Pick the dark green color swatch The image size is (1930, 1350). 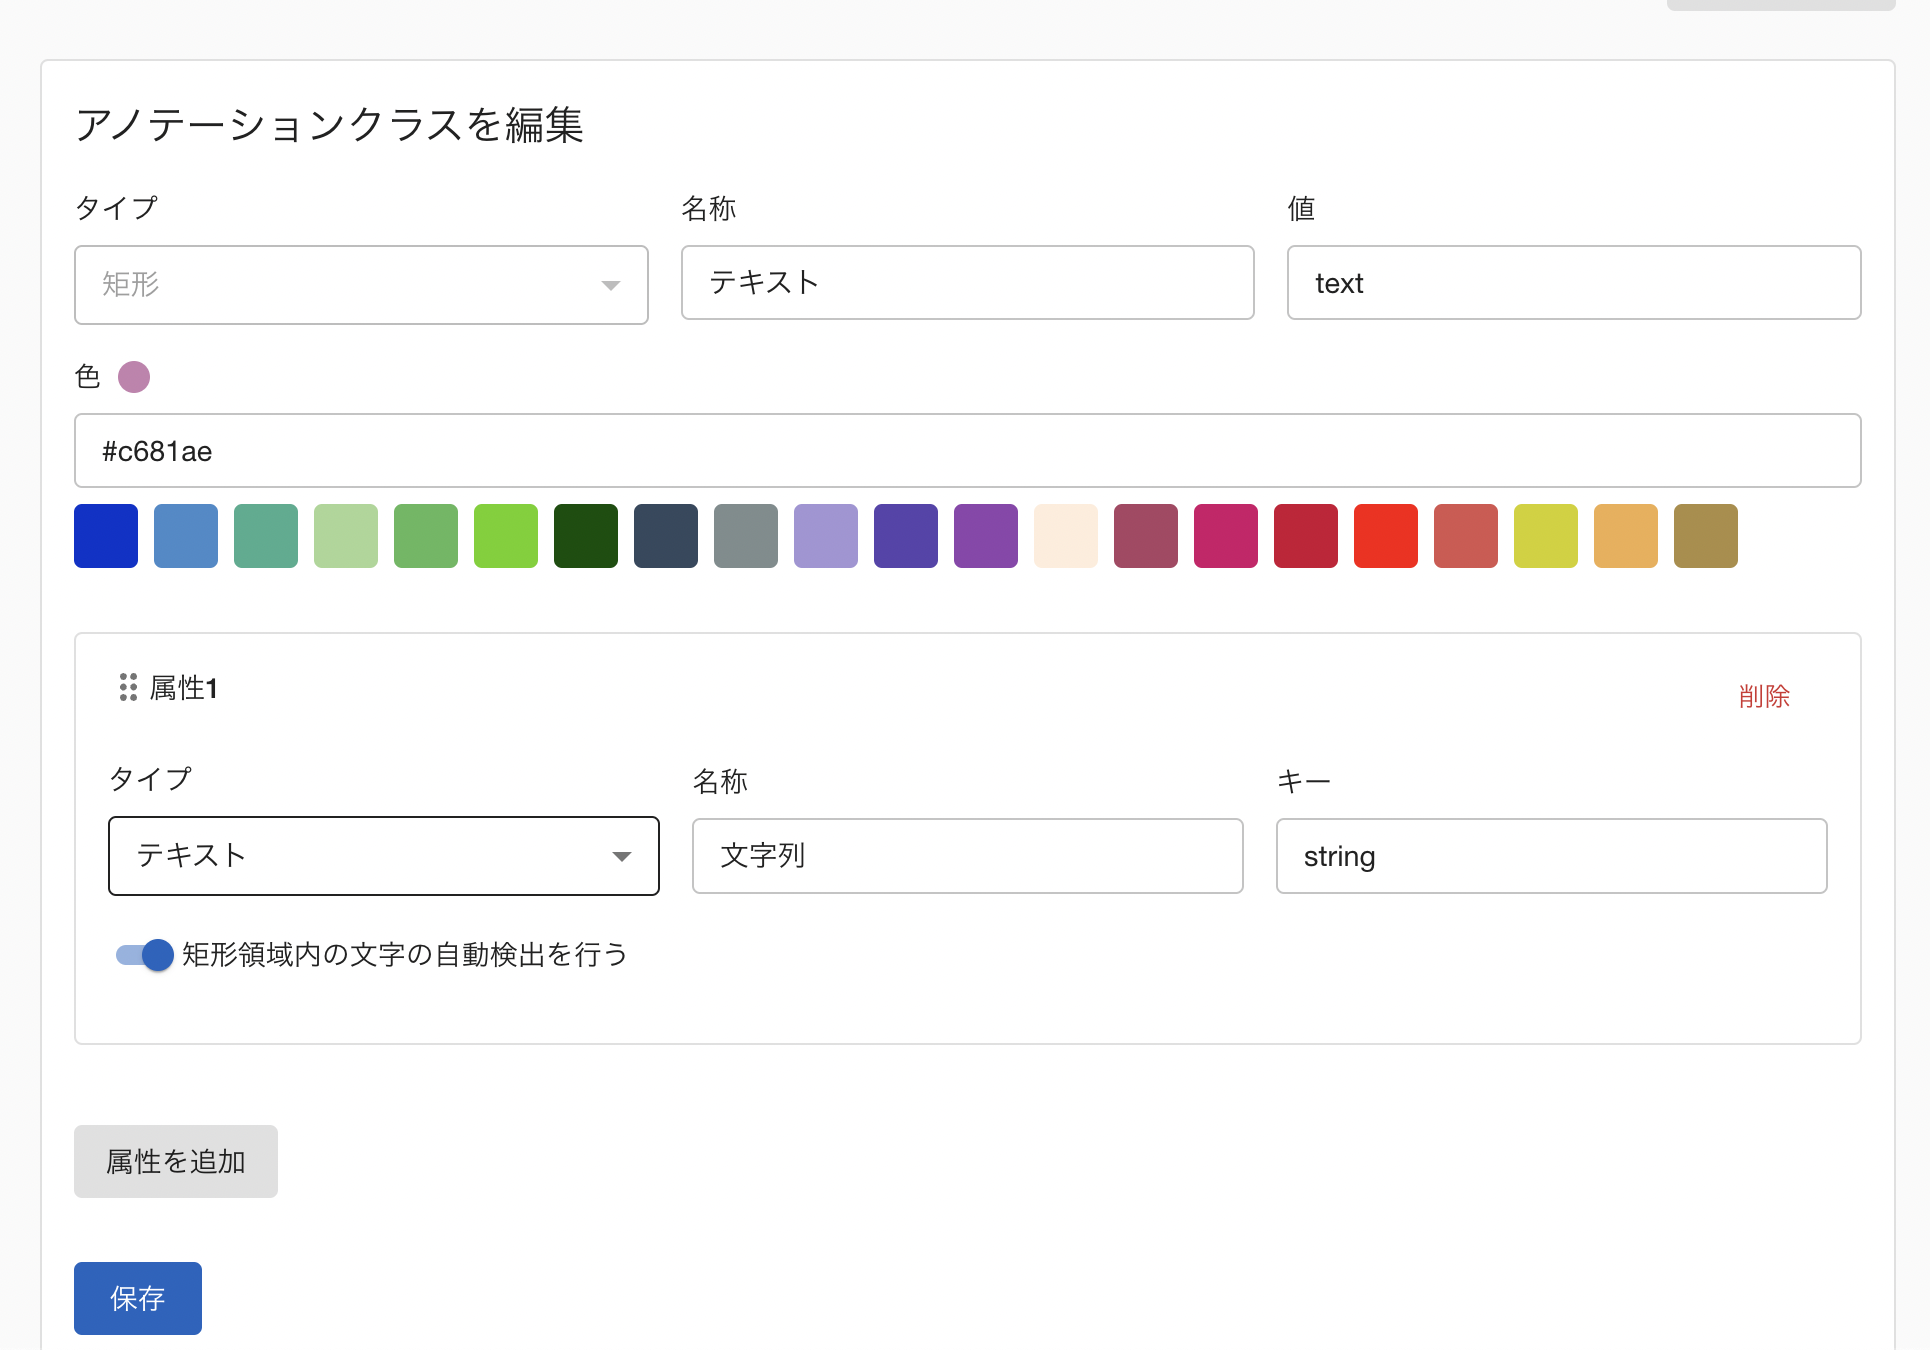click(586, 536)
